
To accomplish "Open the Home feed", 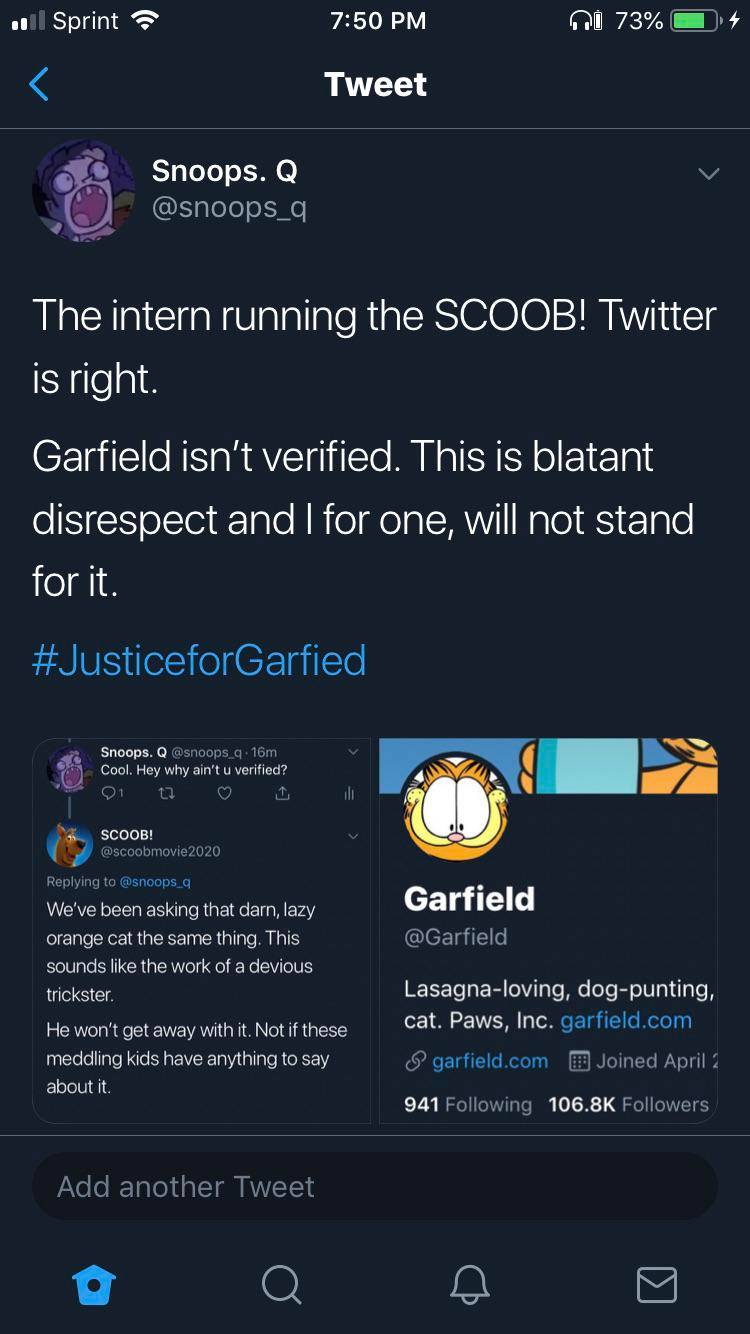I will [x=93, y=1286].
